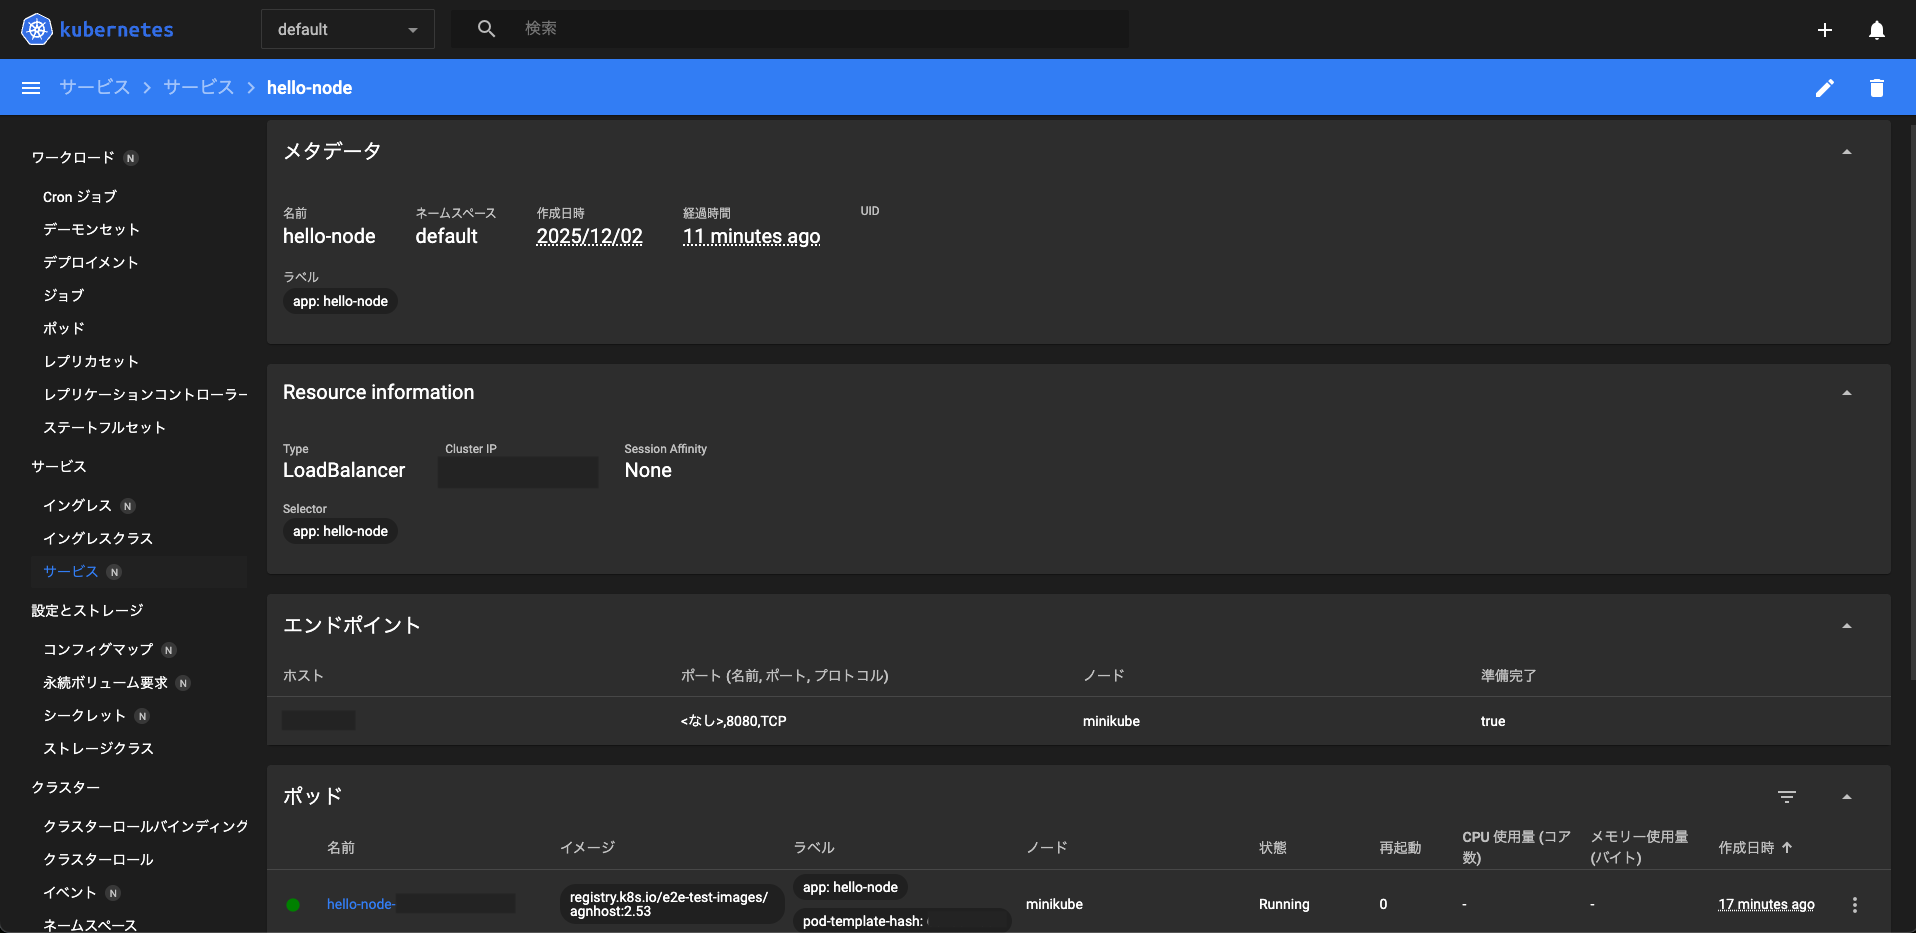1916x933 pixels.
Task: Select the app: hello-node label chip under ラベル
Action: coord(339,300)
